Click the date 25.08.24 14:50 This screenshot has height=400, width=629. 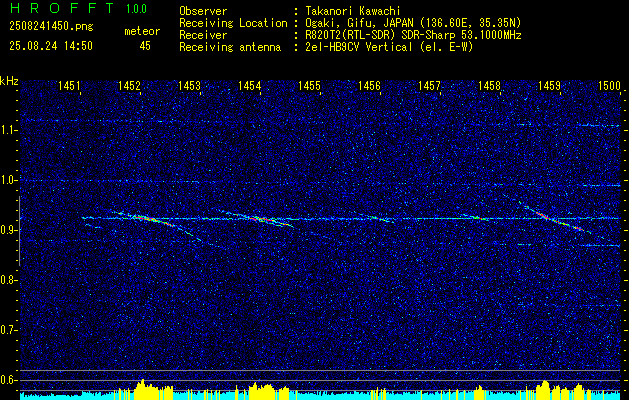51,46
